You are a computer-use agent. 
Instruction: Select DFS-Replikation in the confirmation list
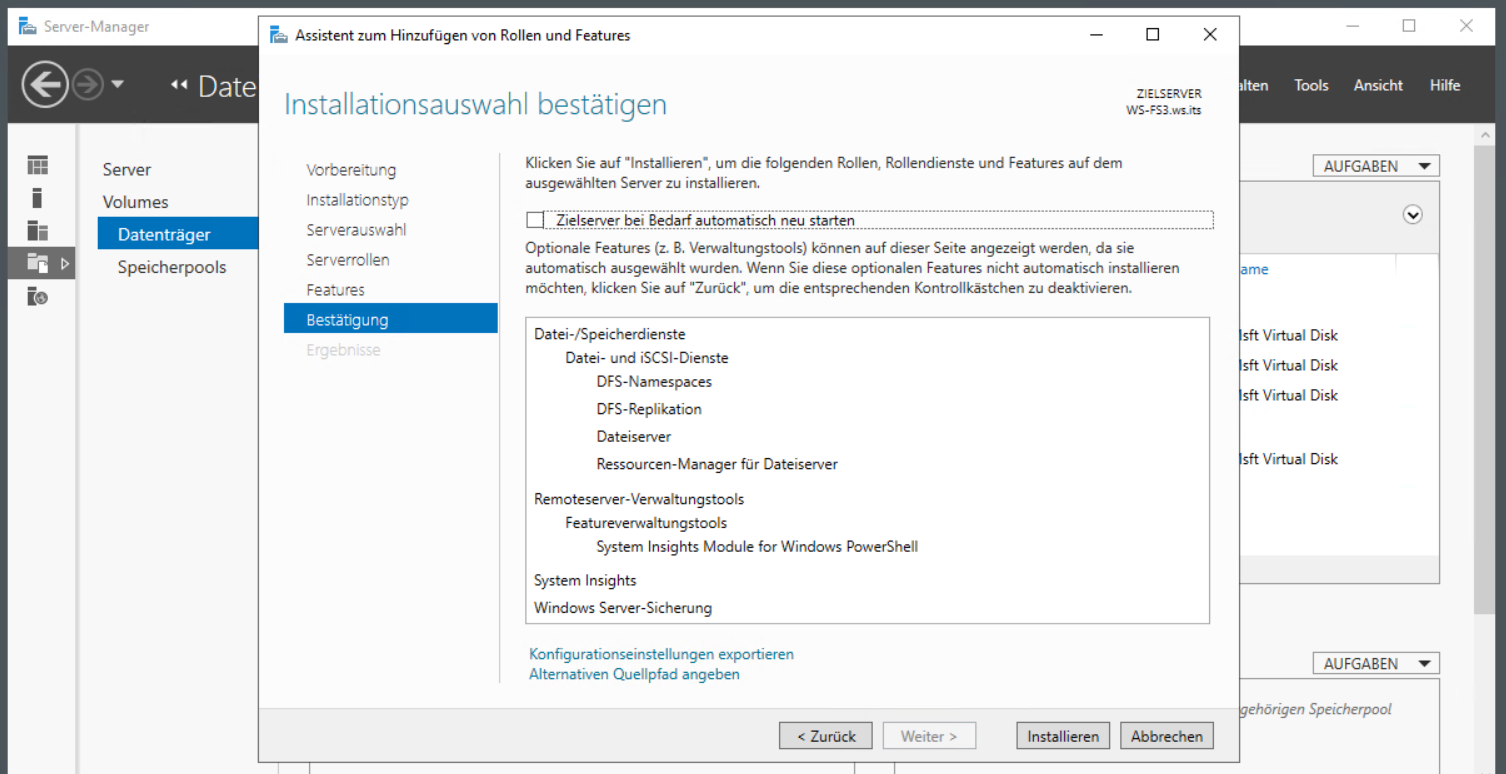click(x=649, y=409)
